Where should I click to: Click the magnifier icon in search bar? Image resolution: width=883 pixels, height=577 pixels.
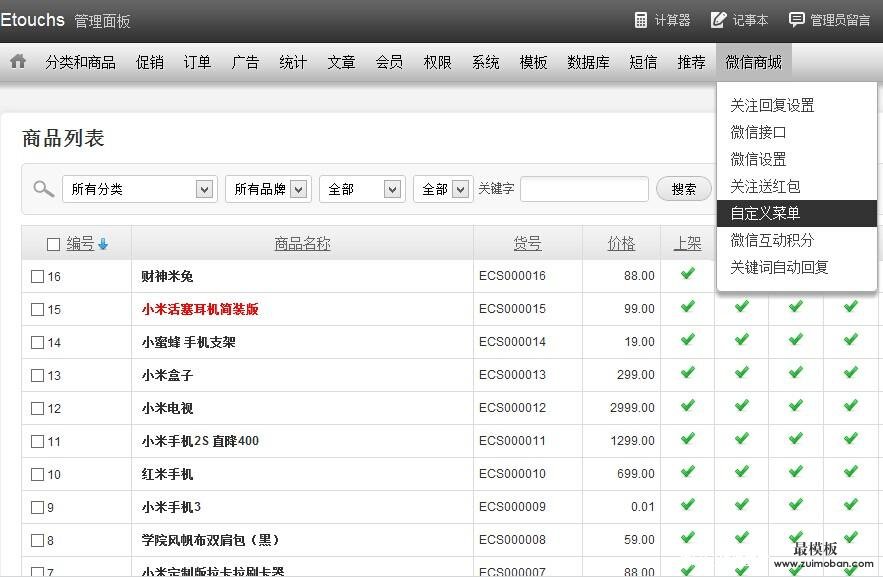[x=43, y=189]
